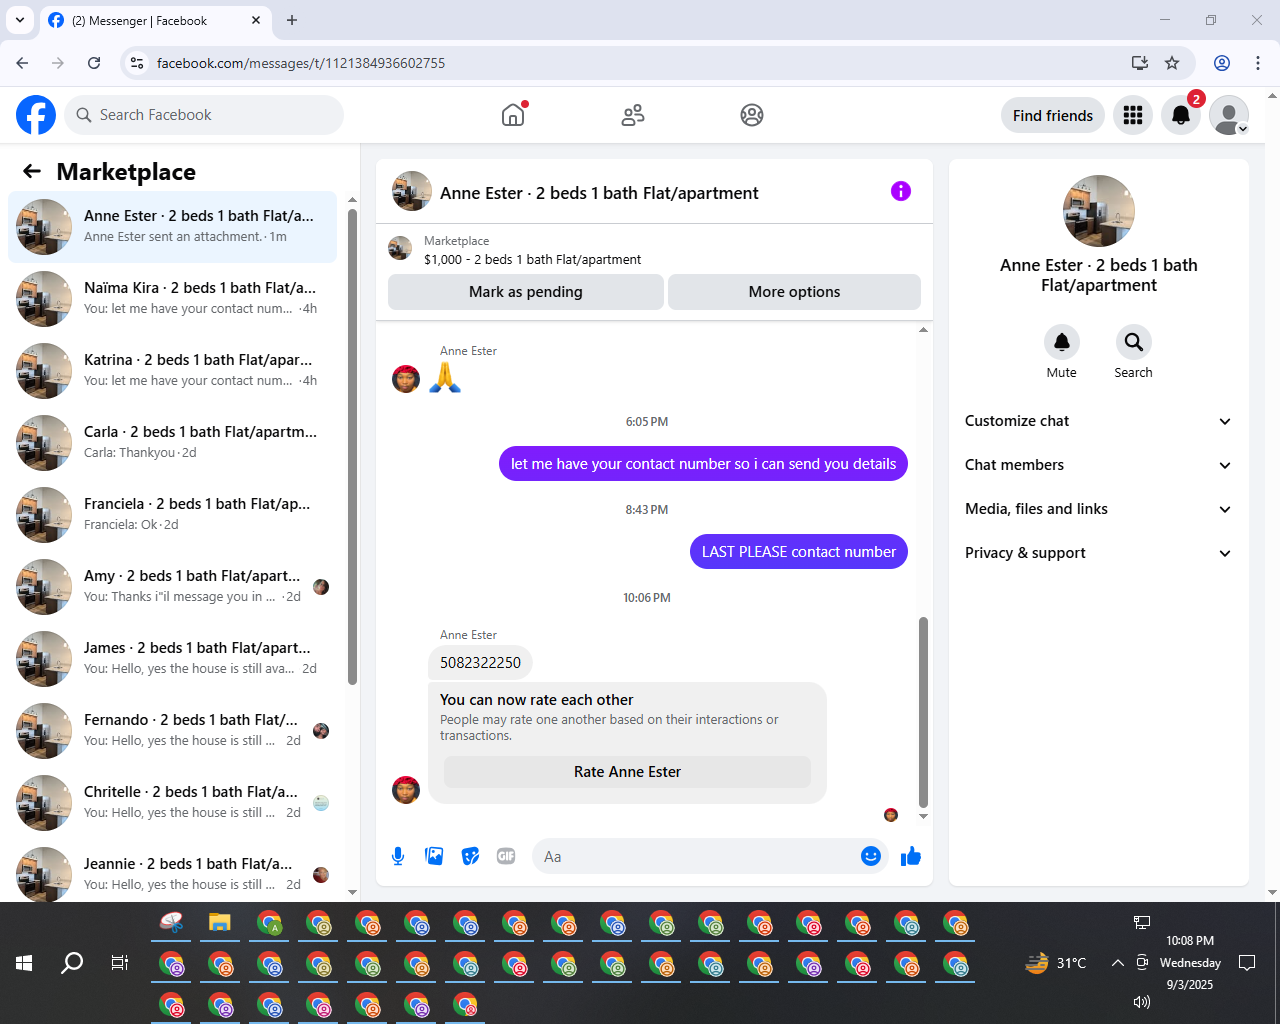Image resolution: width=1280 pixels, height=1024 pixels.
Task: Click the Facebook logo icon
Action: (36, 115)
